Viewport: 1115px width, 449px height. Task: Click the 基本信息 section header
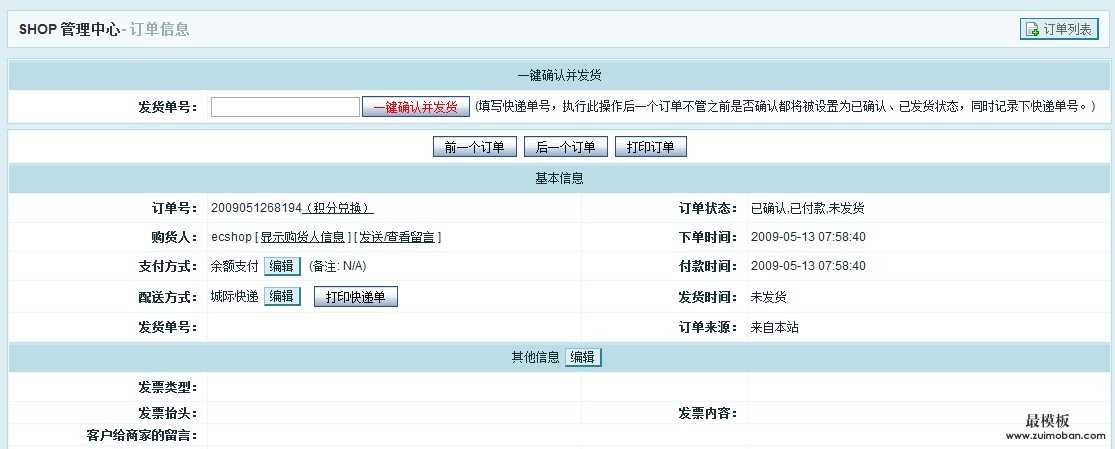coord(559,179)
